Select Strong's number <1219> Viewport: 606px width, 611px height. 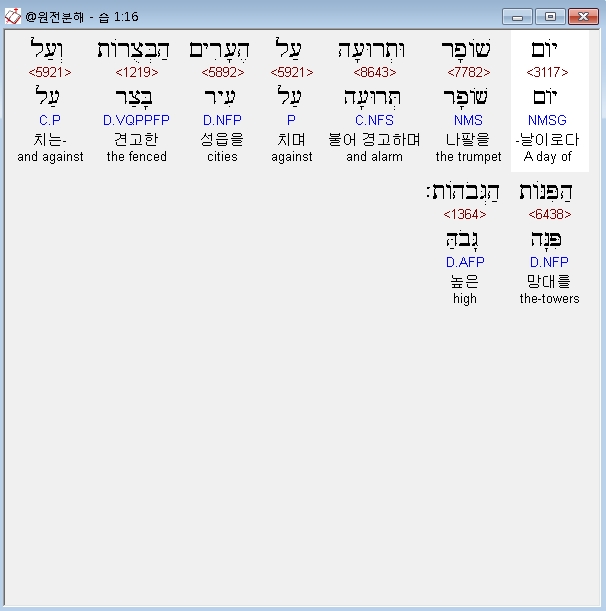[x=136, y=72]
